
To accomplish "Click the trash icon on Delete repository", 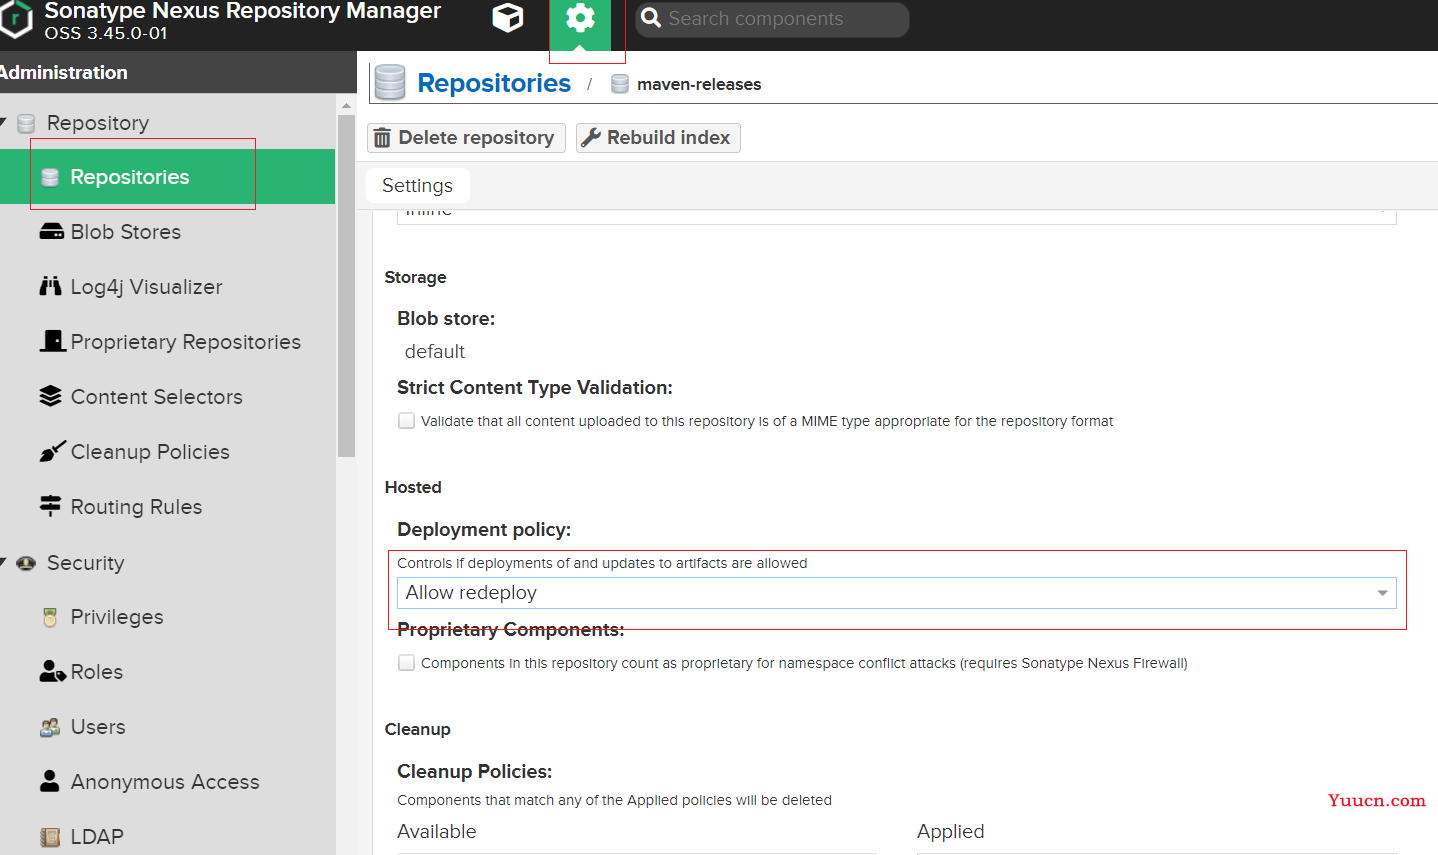I will coord(382,138).
